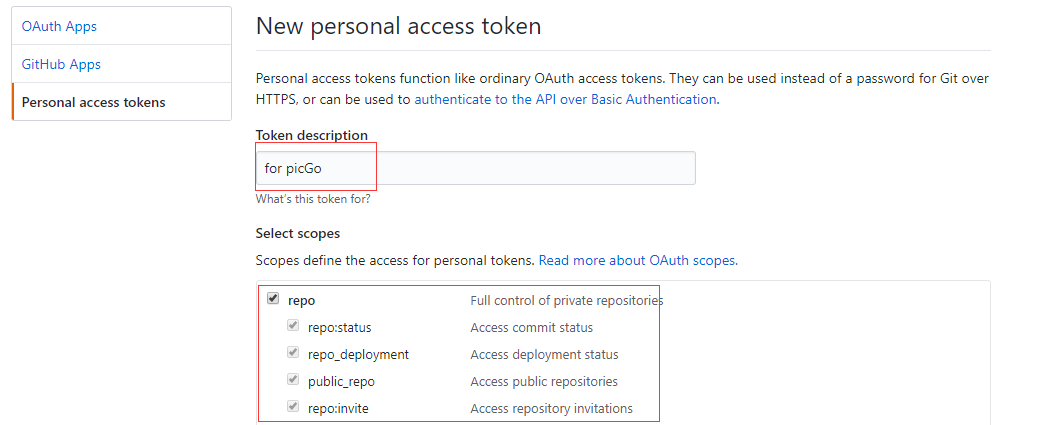Screen dimensions: 1042x425
Task: Click the bold repo scope label text
Action: pos(301,300)
